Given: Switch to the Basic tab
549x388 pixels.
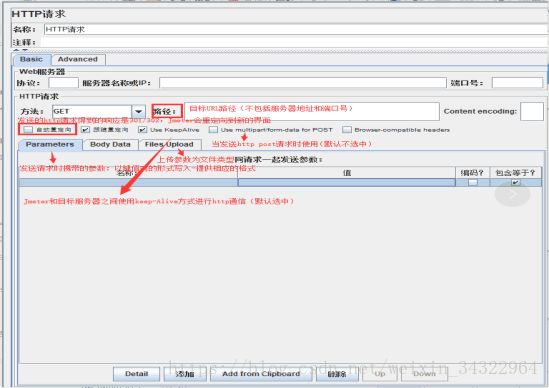Looking at the screenshot, I should pyautogui.click(x=32, y=60).
